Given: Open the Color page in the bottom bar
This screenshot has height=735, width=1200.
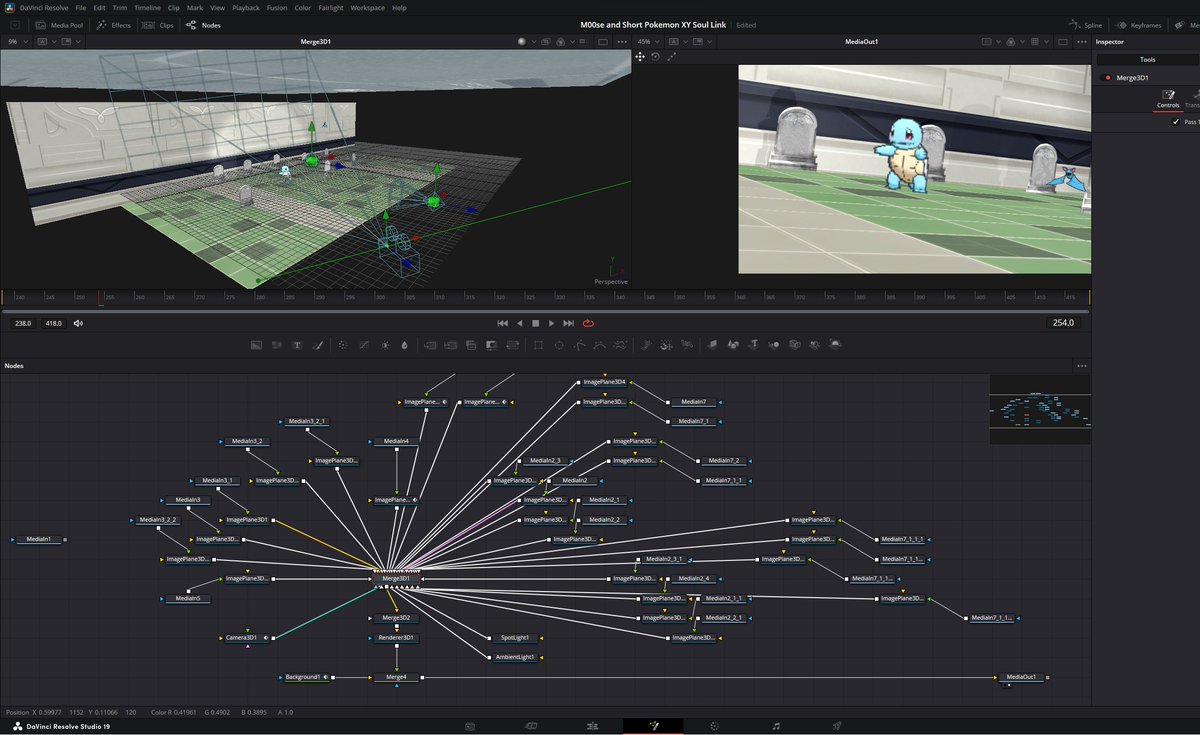Looking at the screenshot, I should 714,725.
